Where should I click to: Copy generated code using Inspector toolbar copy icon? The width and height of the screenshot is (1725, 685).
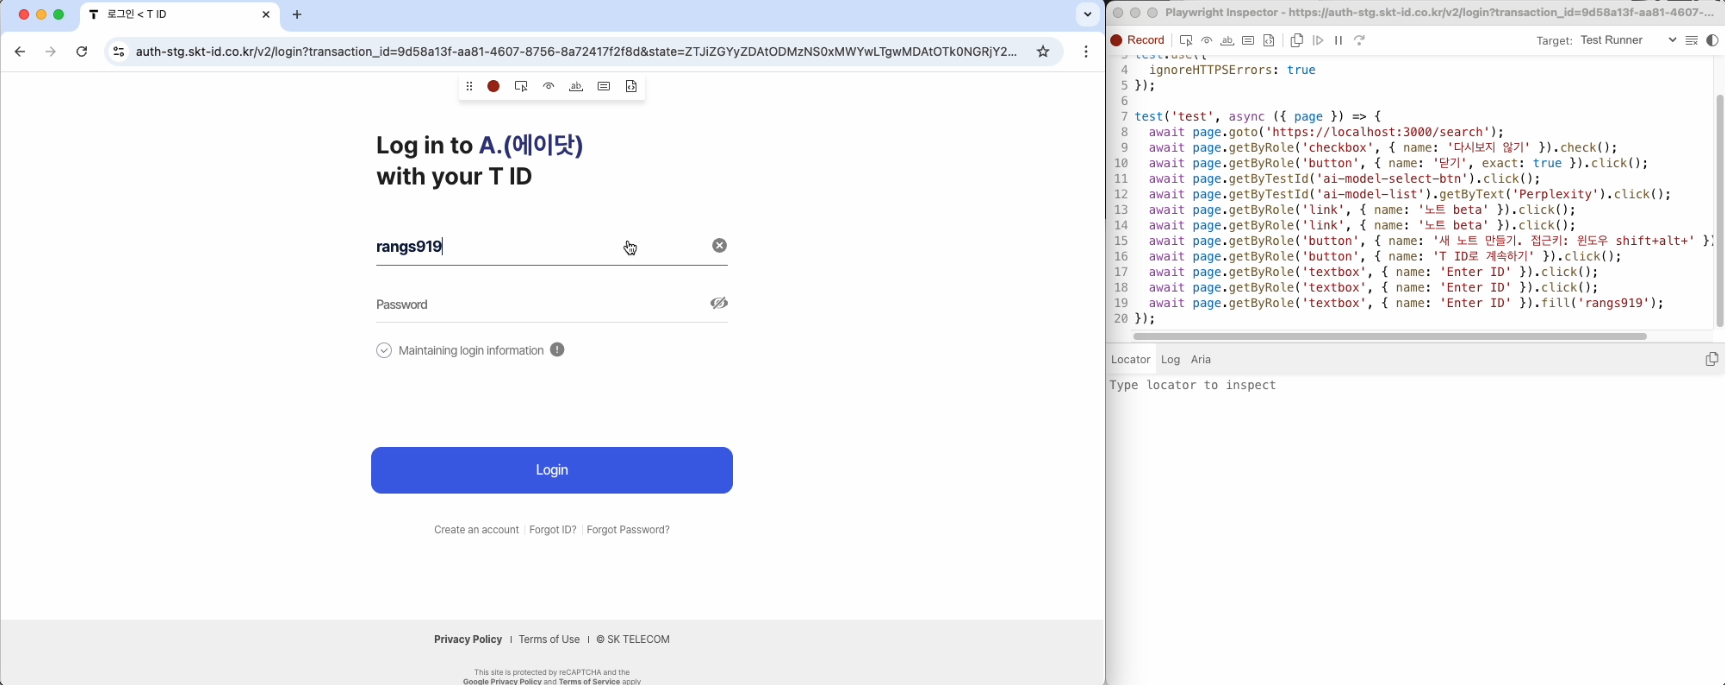click(1297, 41)
